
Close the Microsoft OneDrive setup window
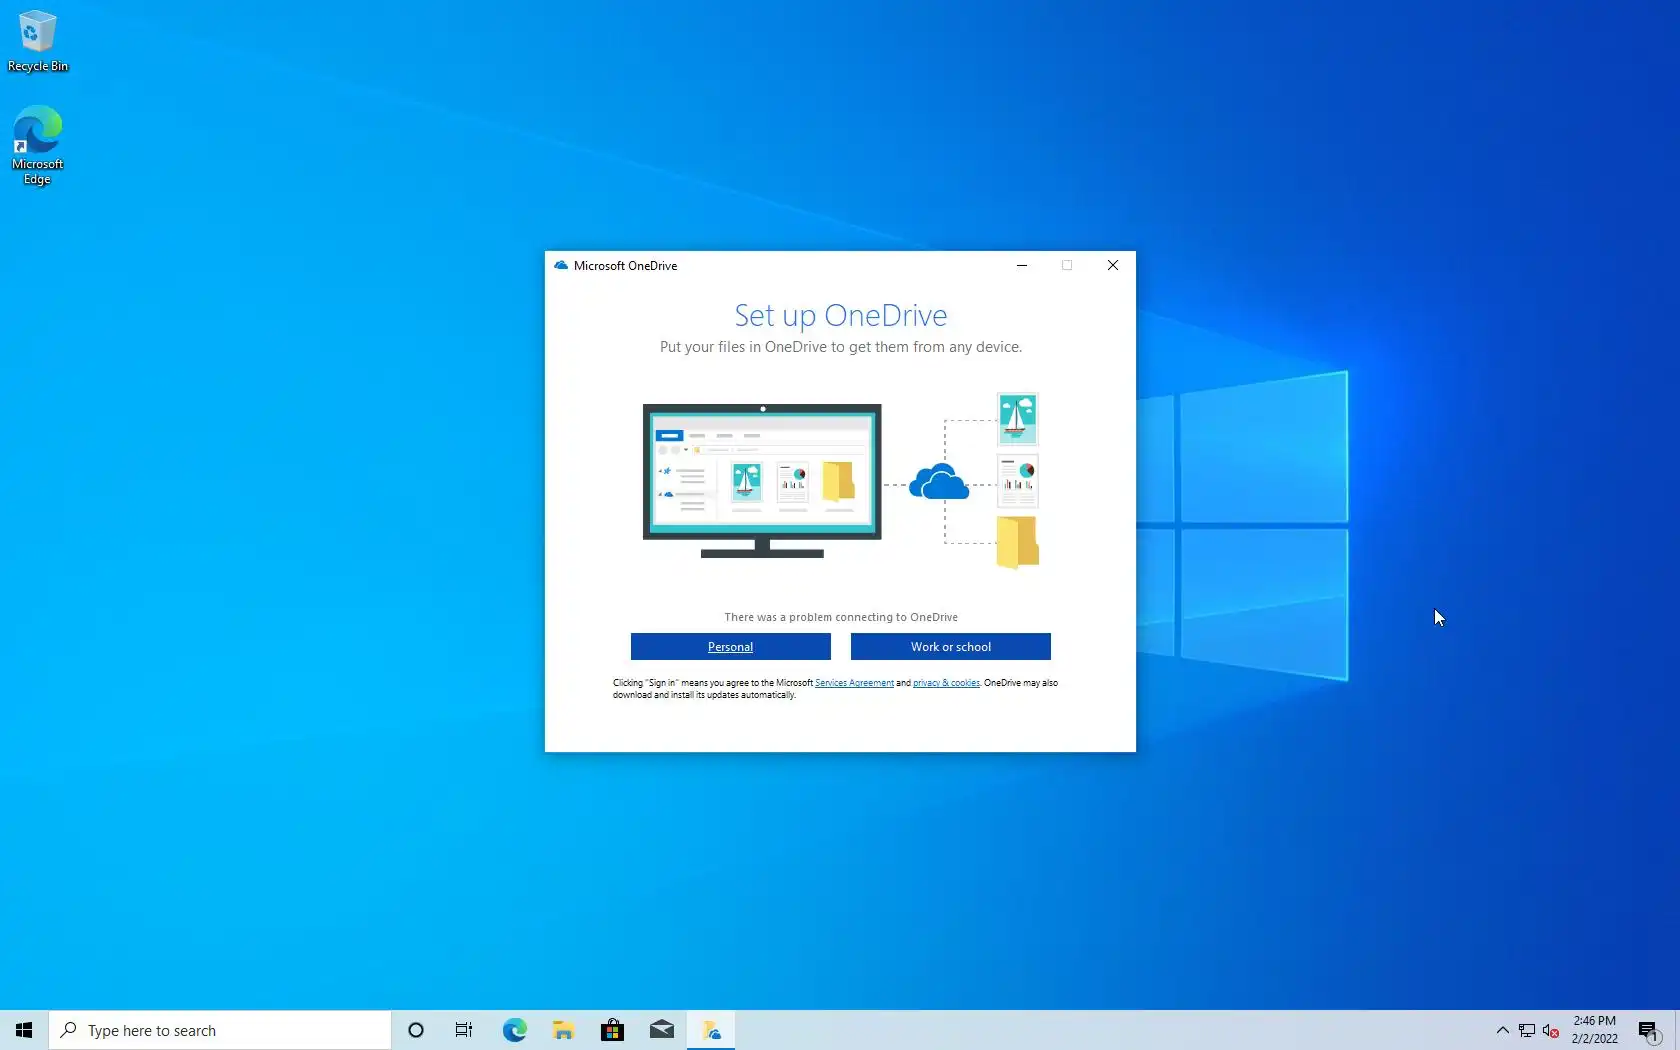point(1113,265)
